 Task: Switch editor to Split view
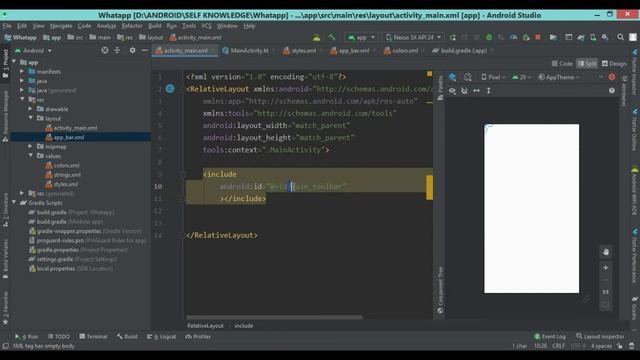(587, 64)
